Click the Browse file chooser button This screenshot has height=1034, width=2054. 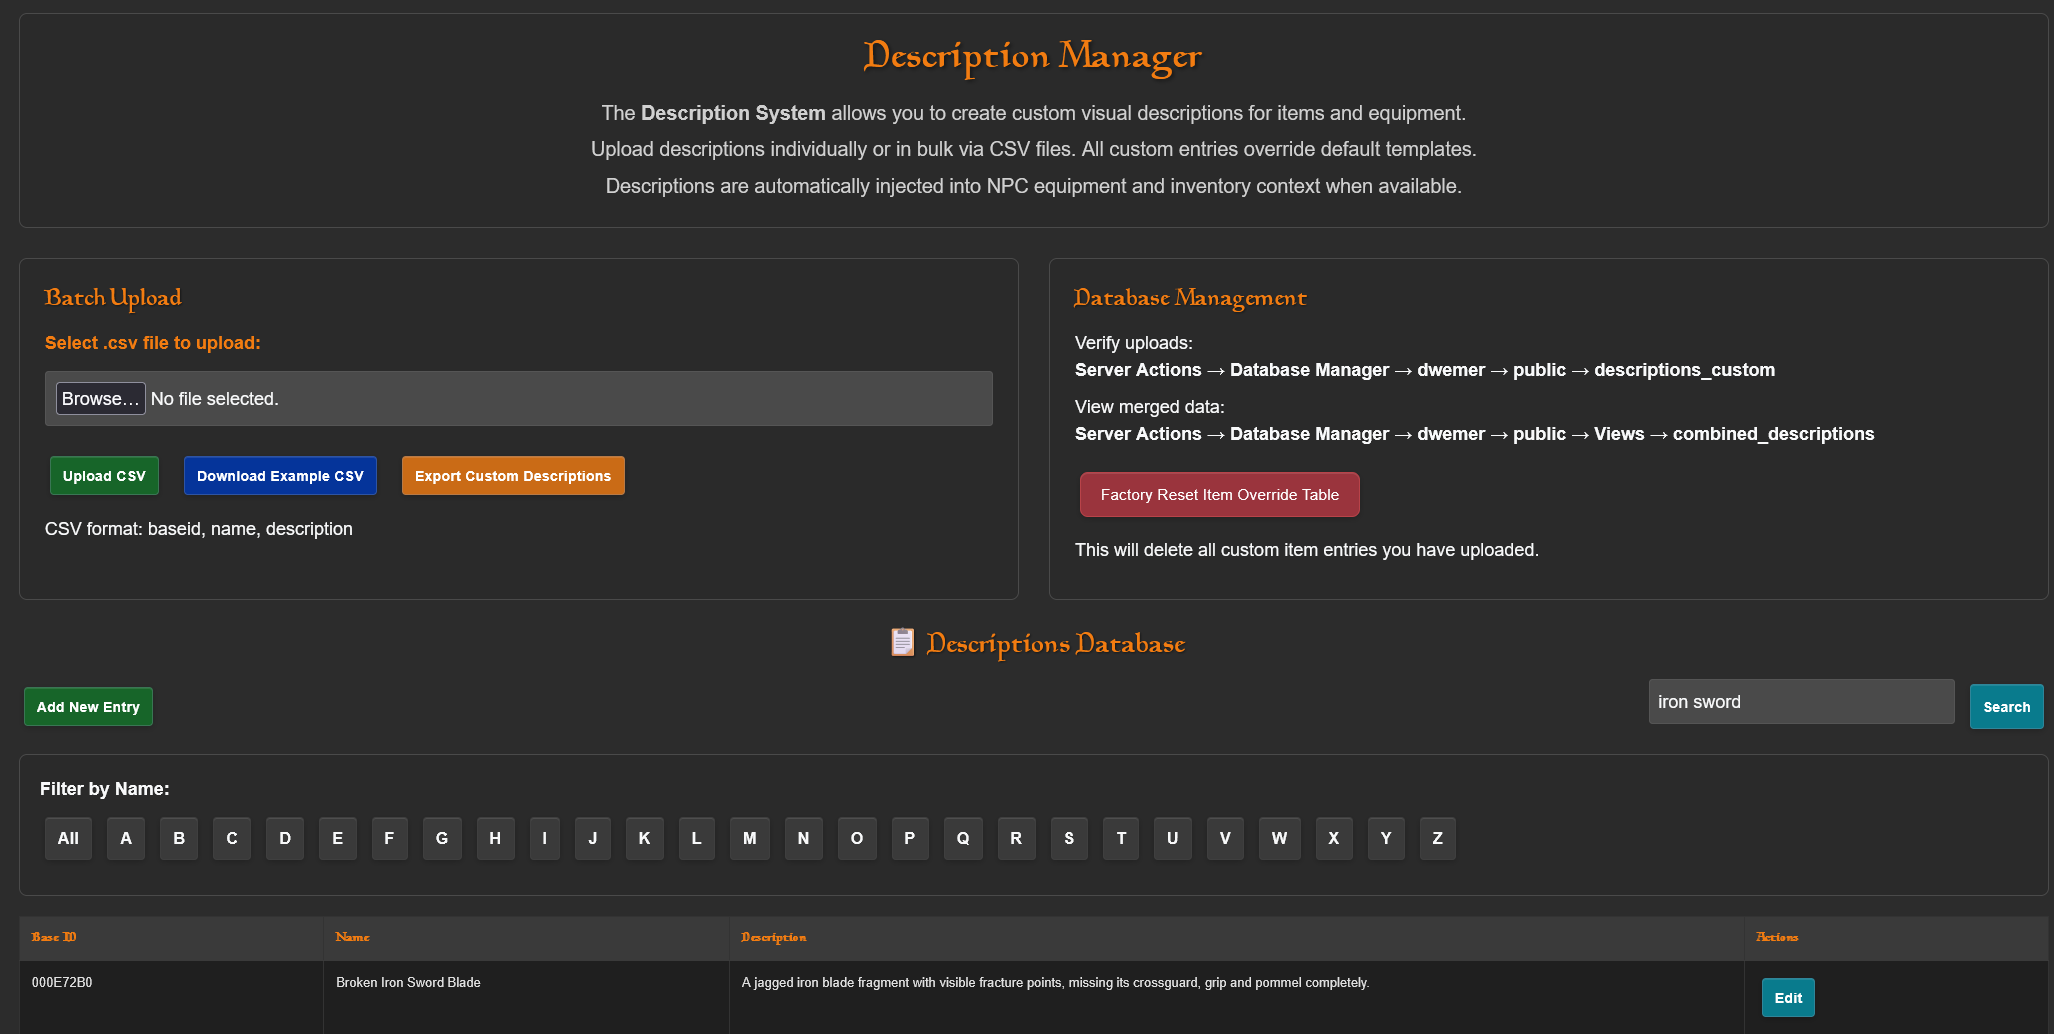[100, 398]
